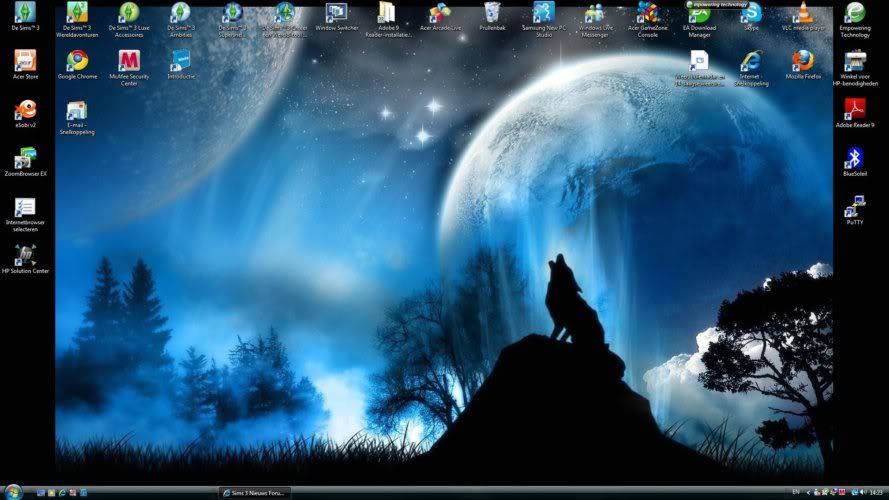889x500 pixels.
Task: Click the taskbar clock
Action: tap(877, 493)
